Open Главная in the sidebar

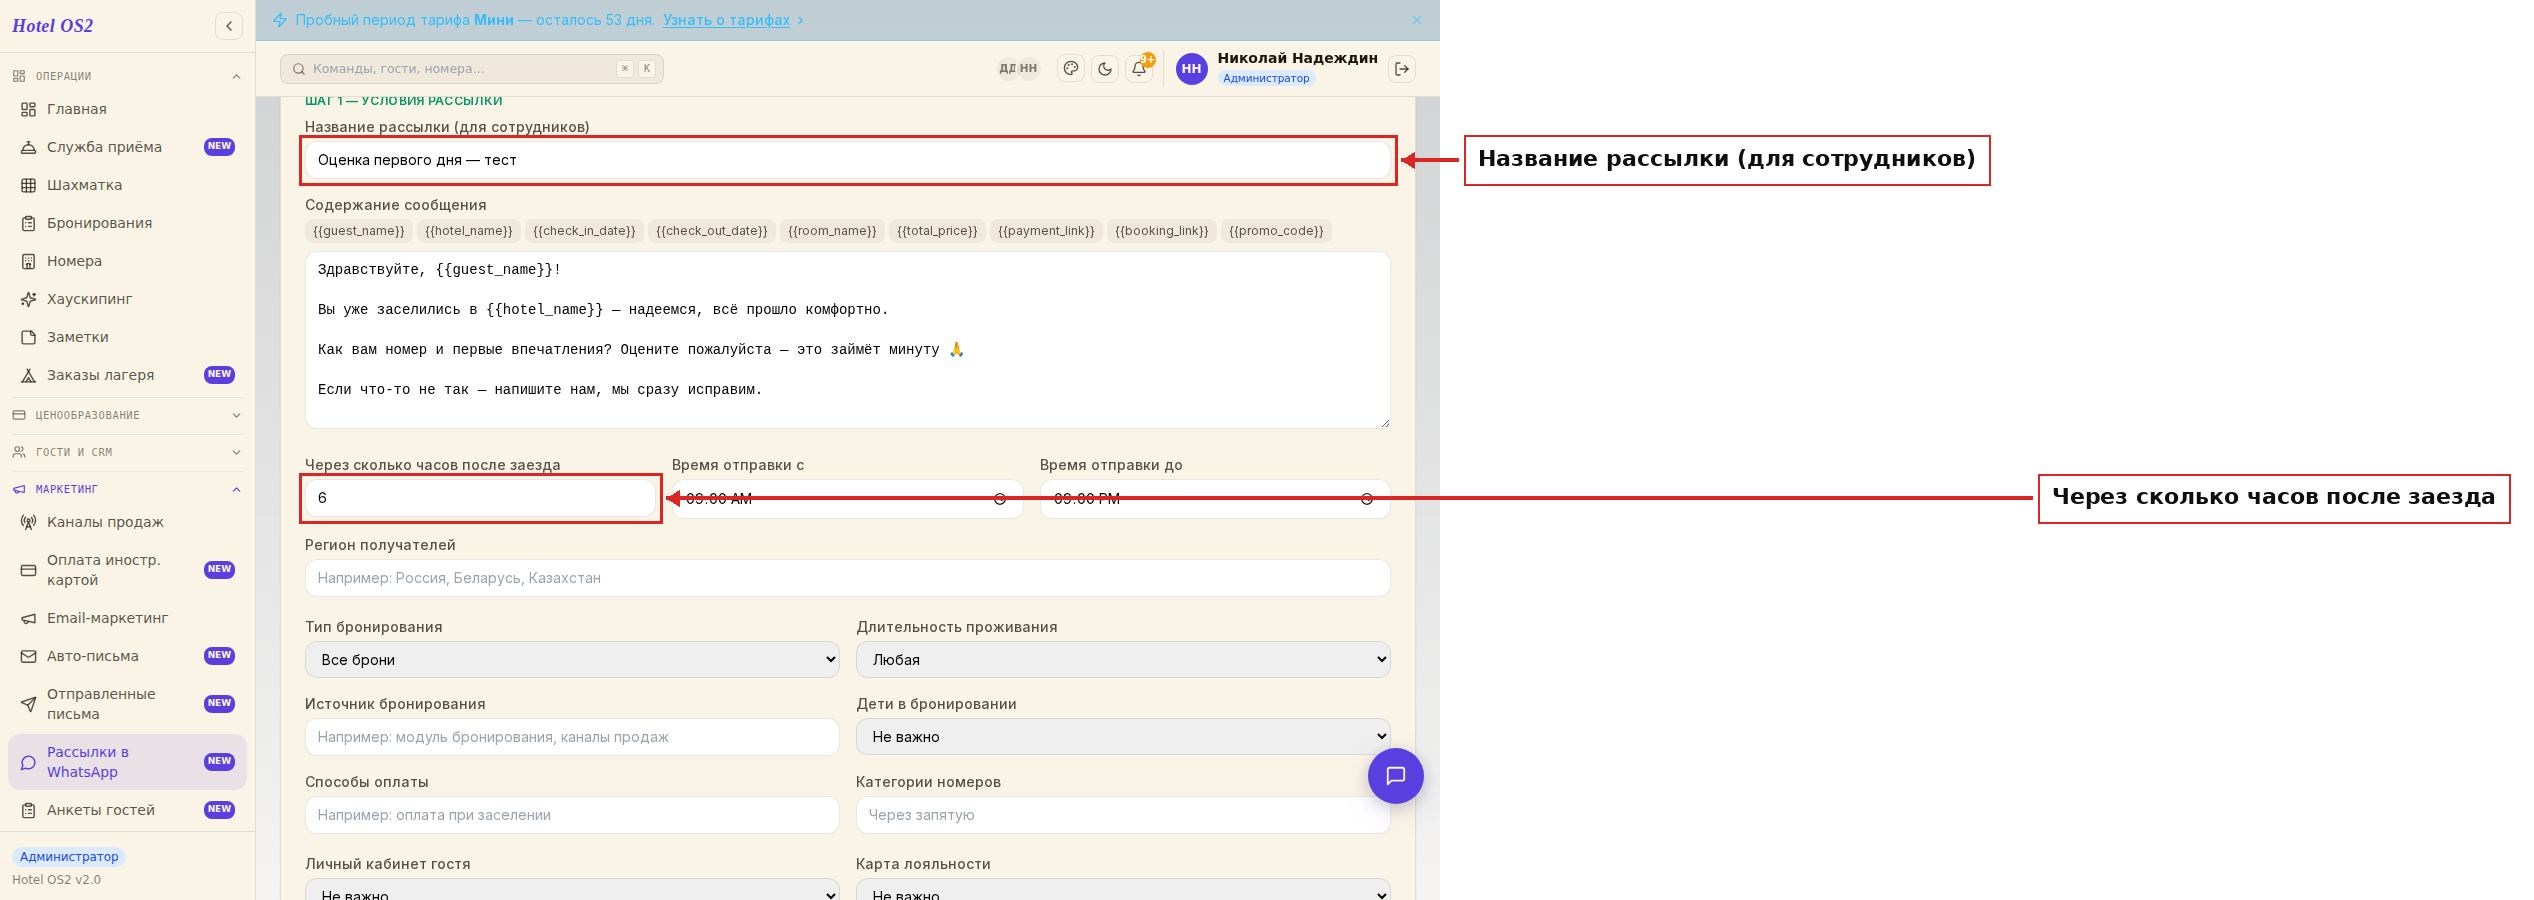click(127, 109)
